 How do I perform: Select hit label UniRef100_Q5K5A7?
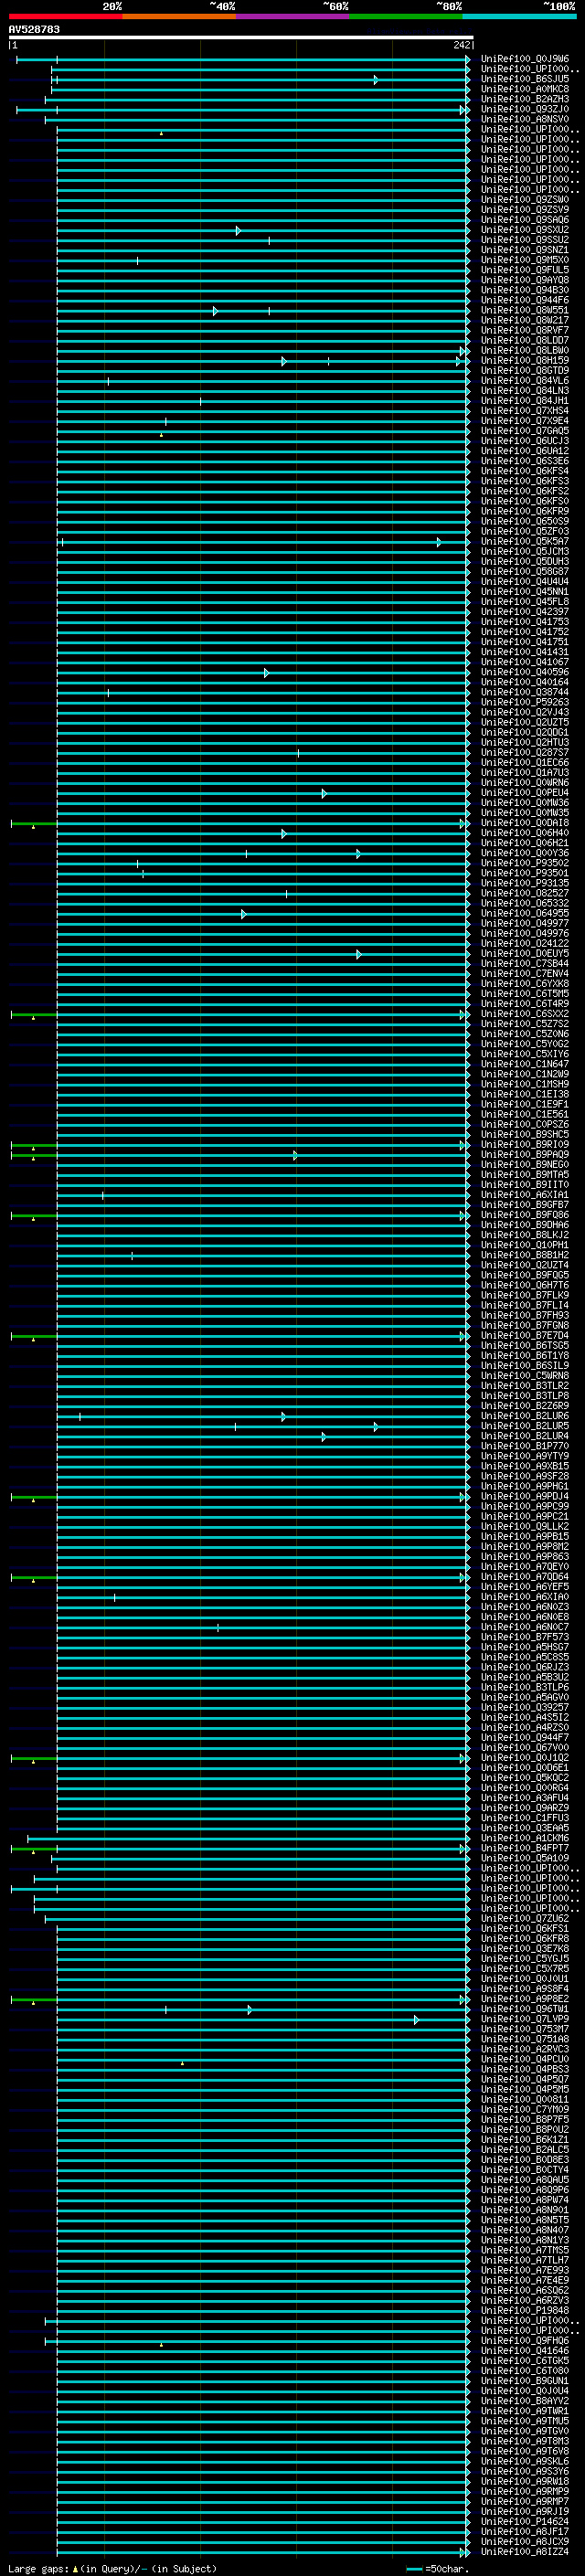(x=525, y=541)
